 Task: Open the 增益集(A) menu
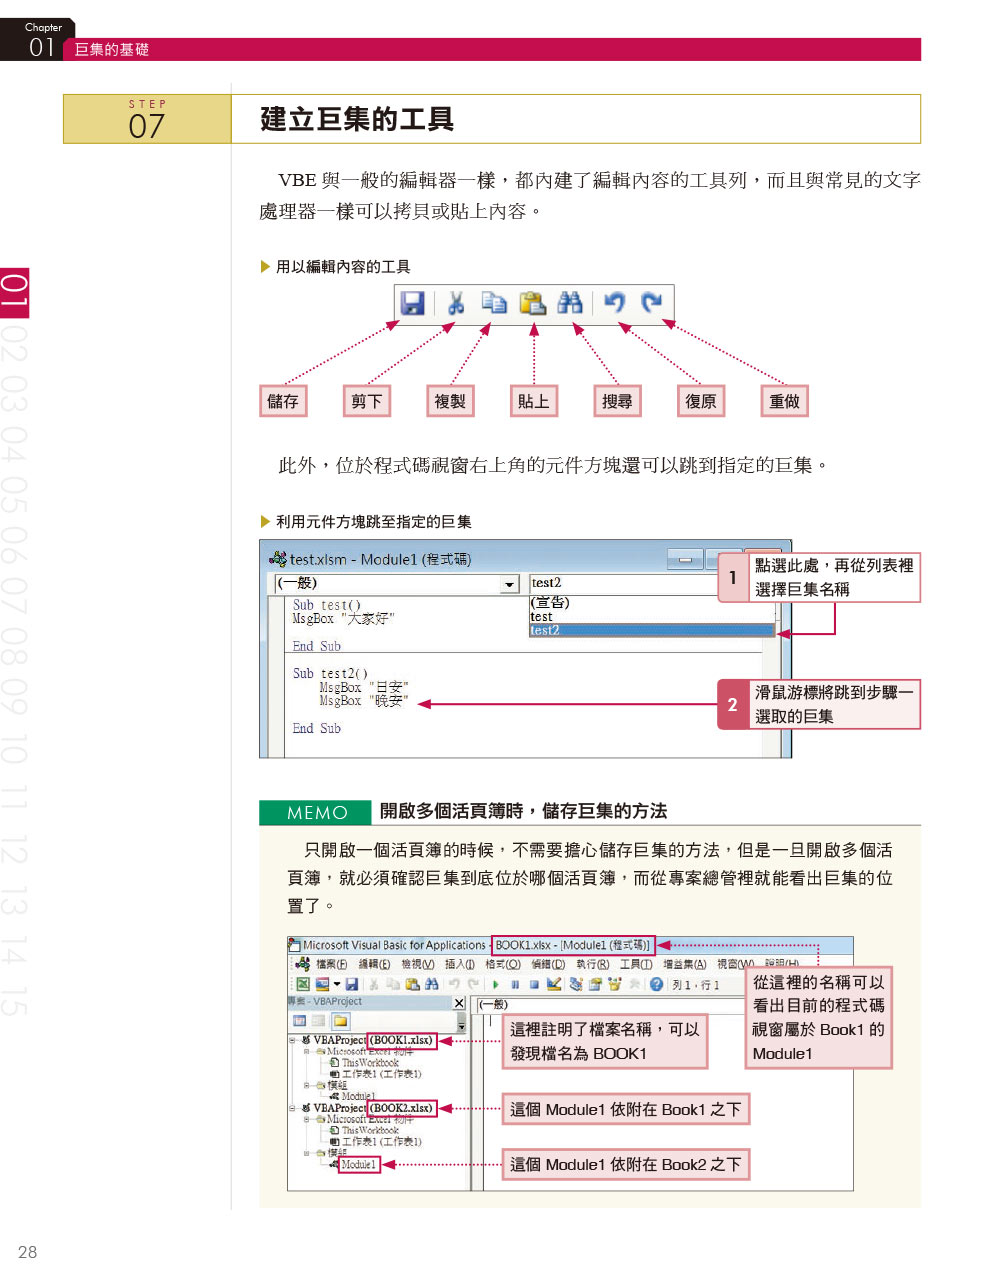(685, 965)
